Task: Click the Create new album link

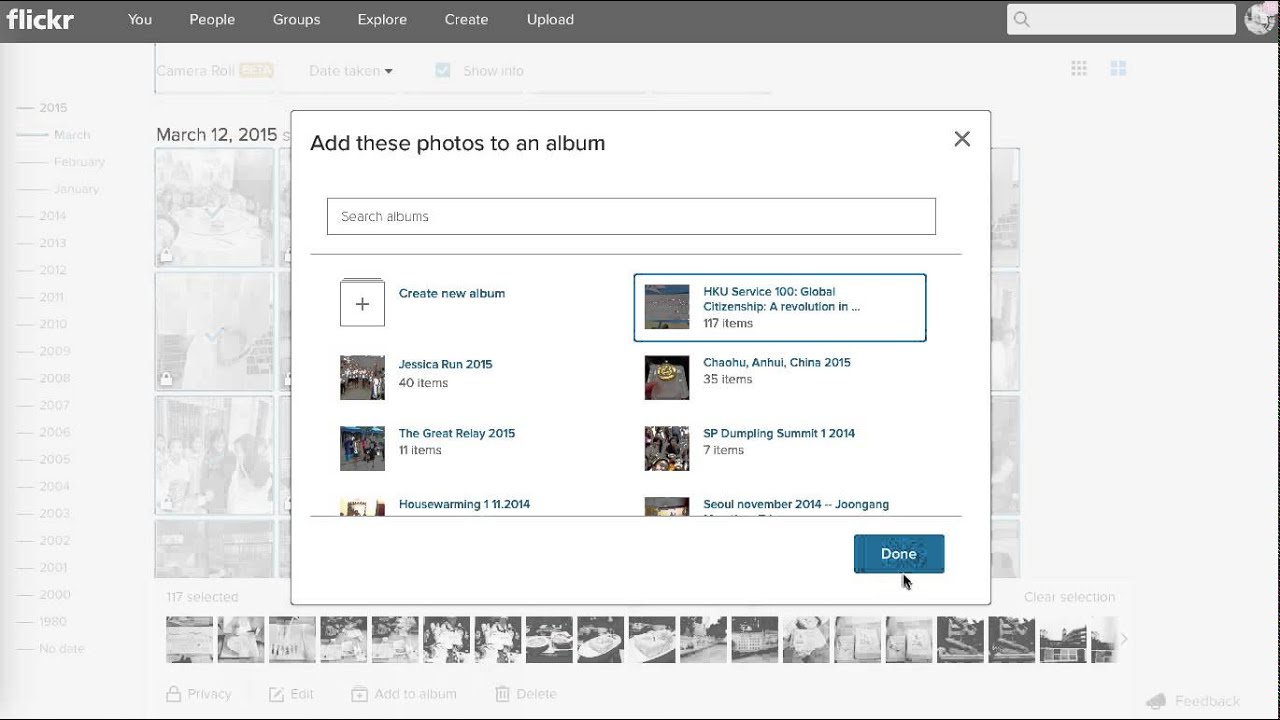Action: (x=452, y=293)
